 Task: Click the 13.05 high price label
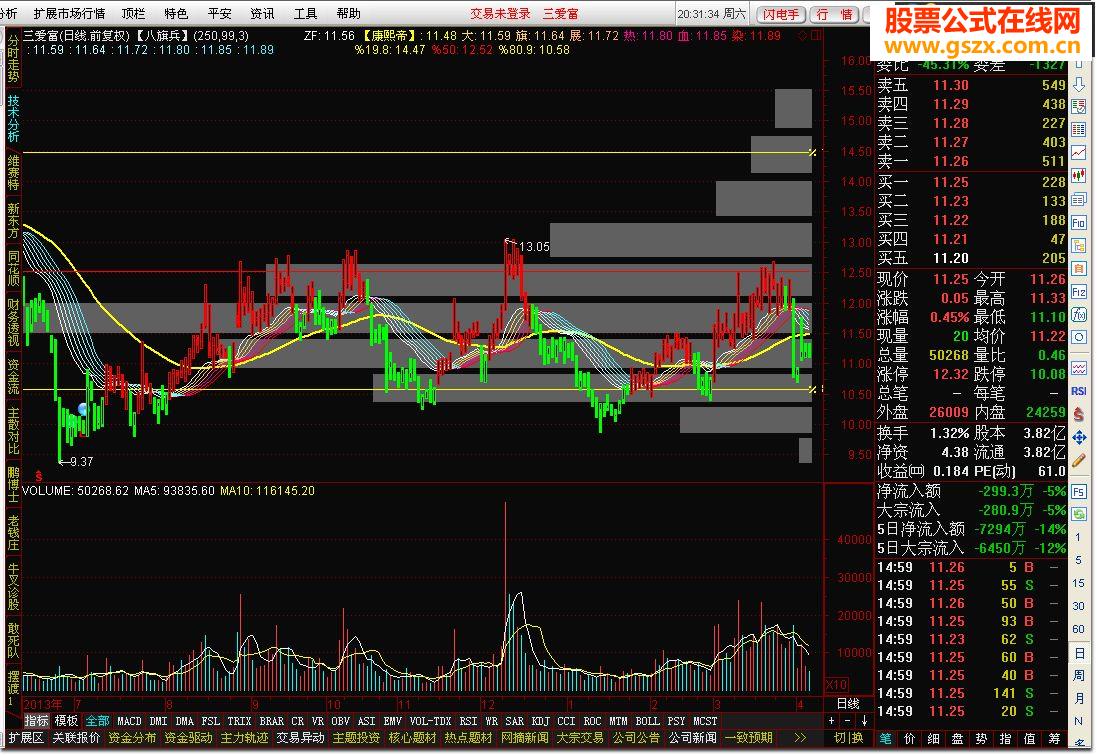(x=534, y=246)
